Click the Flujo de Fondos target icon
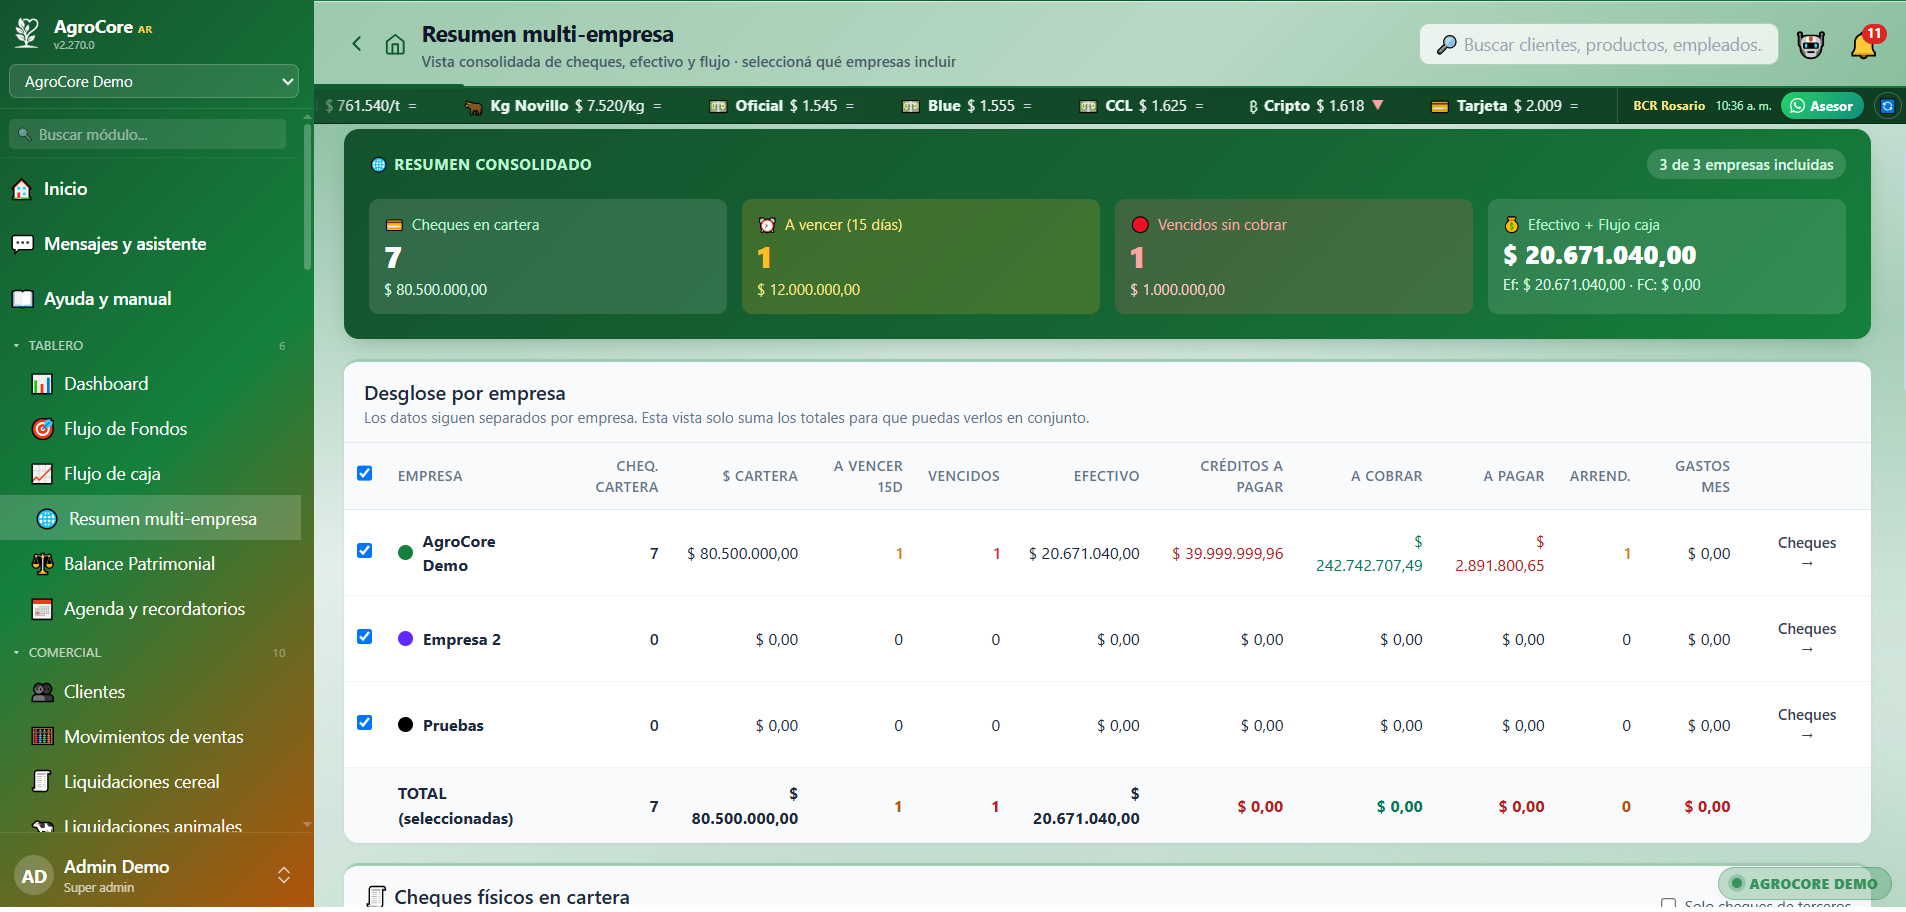1906x912 pixels. pyautogui.click(x=42, y=429)
